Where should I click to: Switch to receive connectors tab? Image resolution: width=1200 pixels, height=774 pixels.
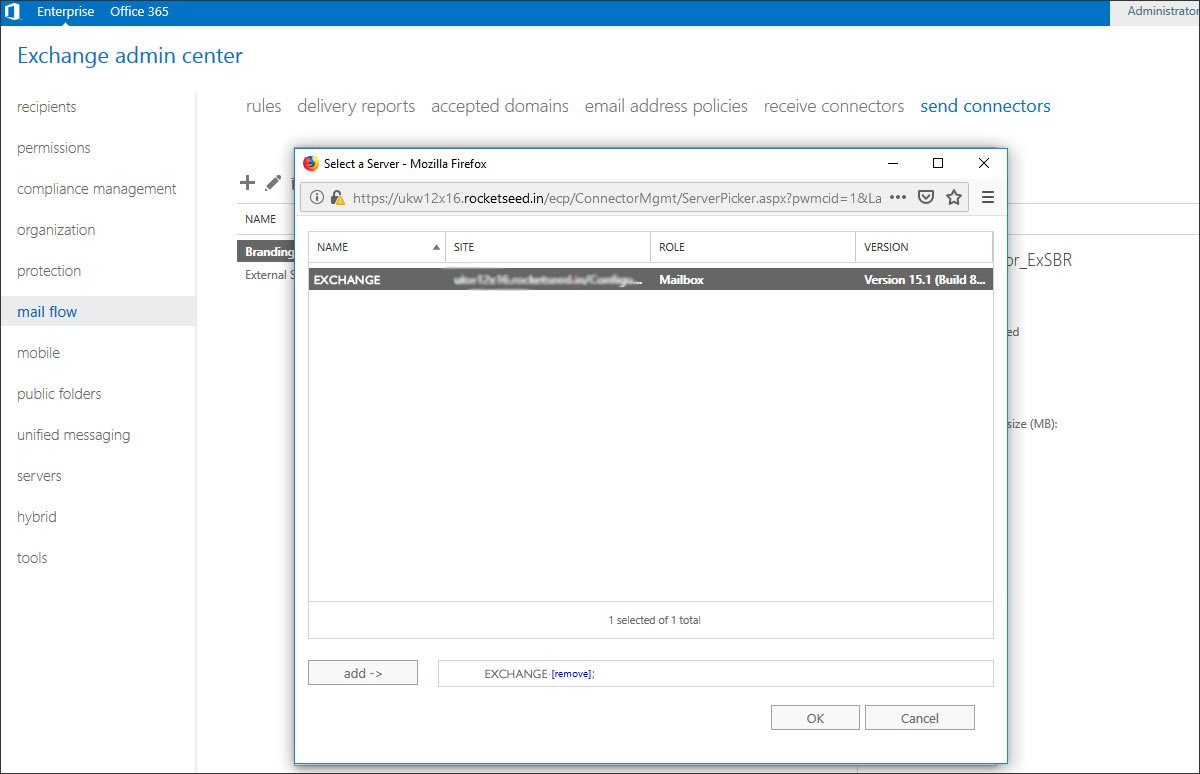833,106
